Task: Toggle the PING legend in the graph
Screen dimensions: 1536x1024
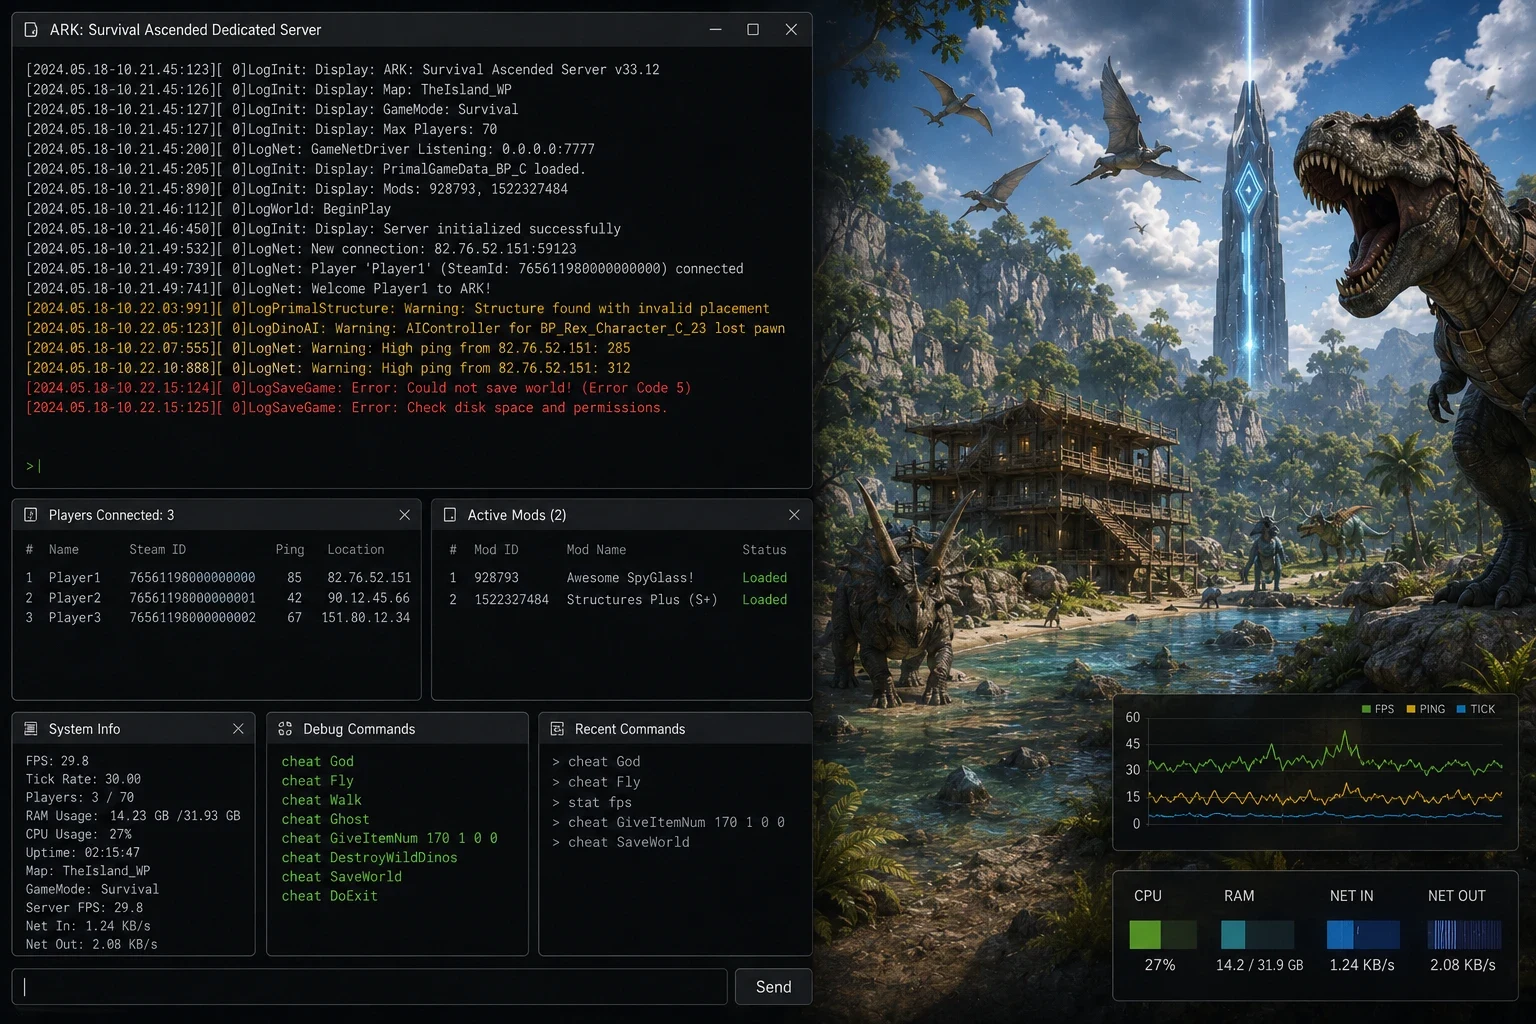Action: (x=1426, y=709)
